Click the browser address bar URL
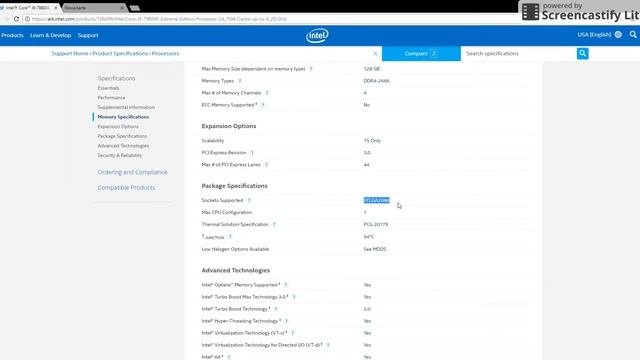 pyautogui.click(x=159, y=19)
